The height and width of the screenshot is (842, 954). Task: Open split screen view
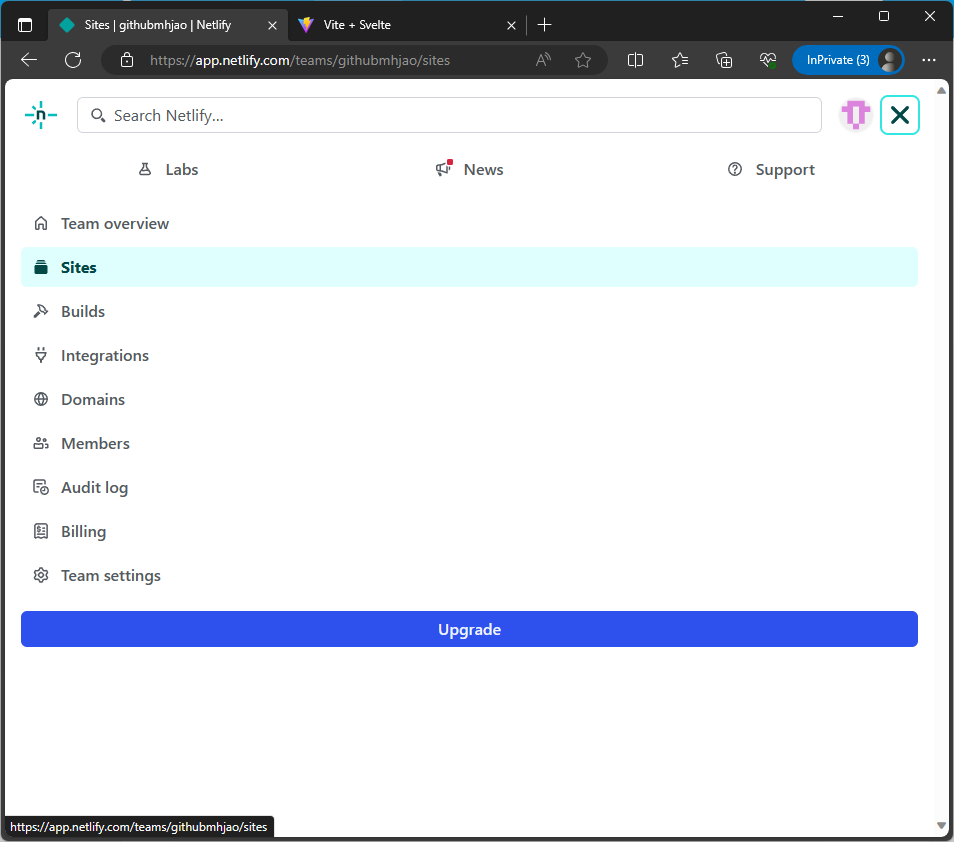[x=635, y=60]
